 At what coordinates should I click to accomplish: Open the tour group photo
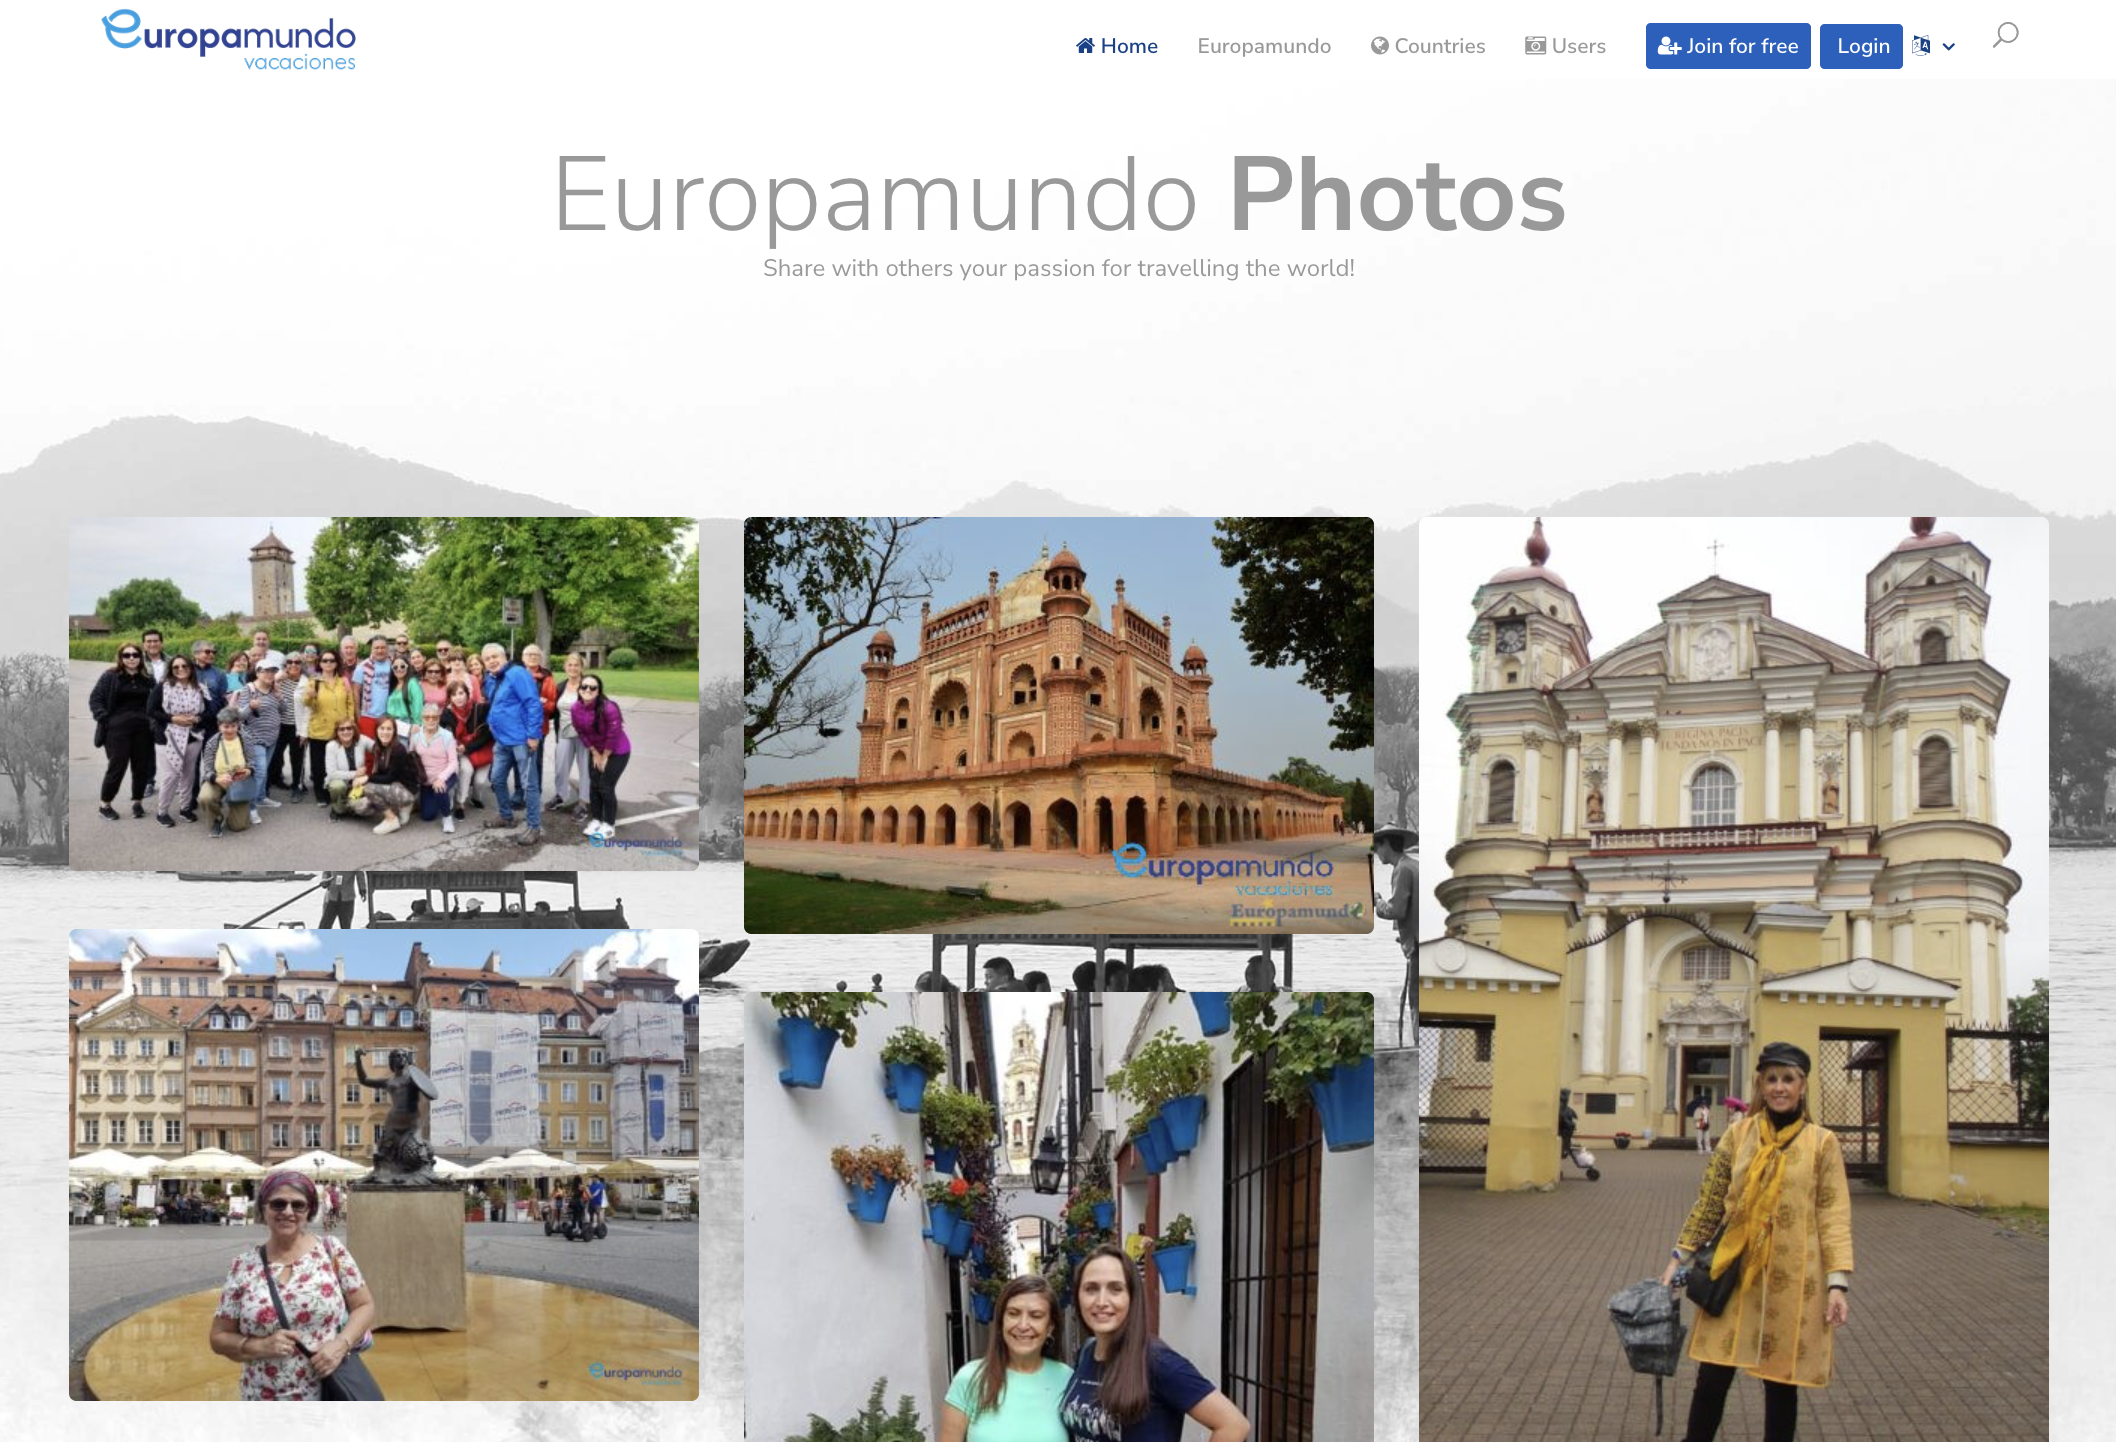click(x=384, y=693)
